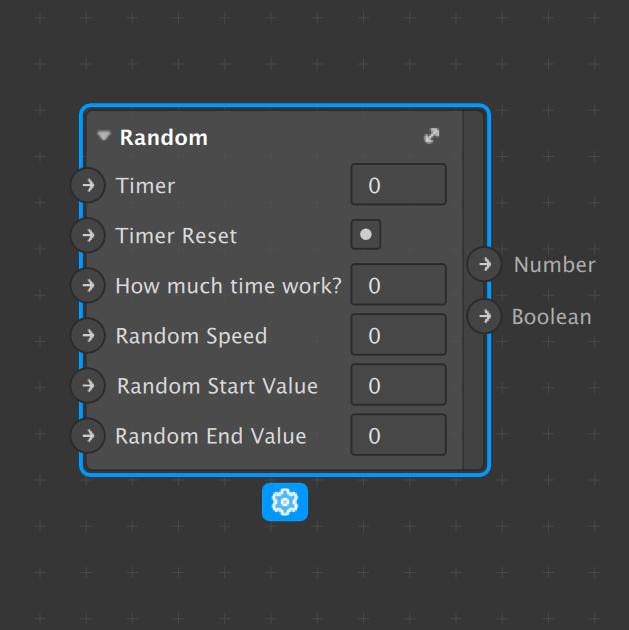The height and width of the screenshot is (630, 629).
Task: Click the Timer value field
Action: click(398, 185)
